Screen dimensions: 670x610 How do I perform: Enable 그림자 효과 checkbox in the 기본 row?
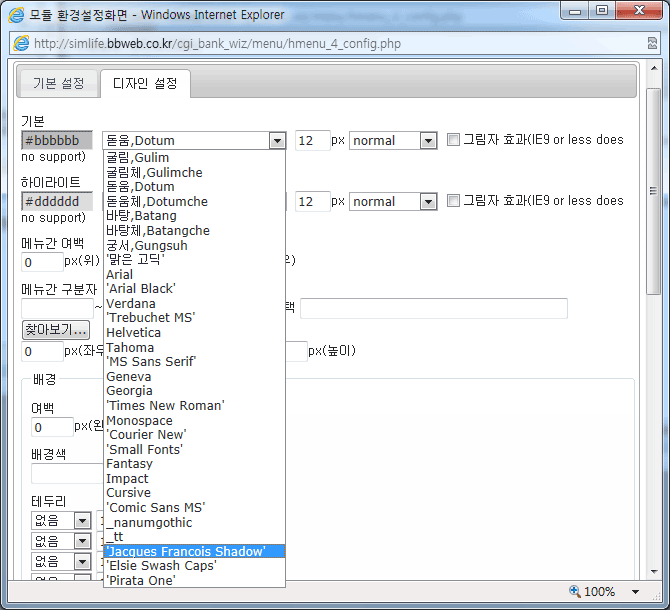click(453, 140)
